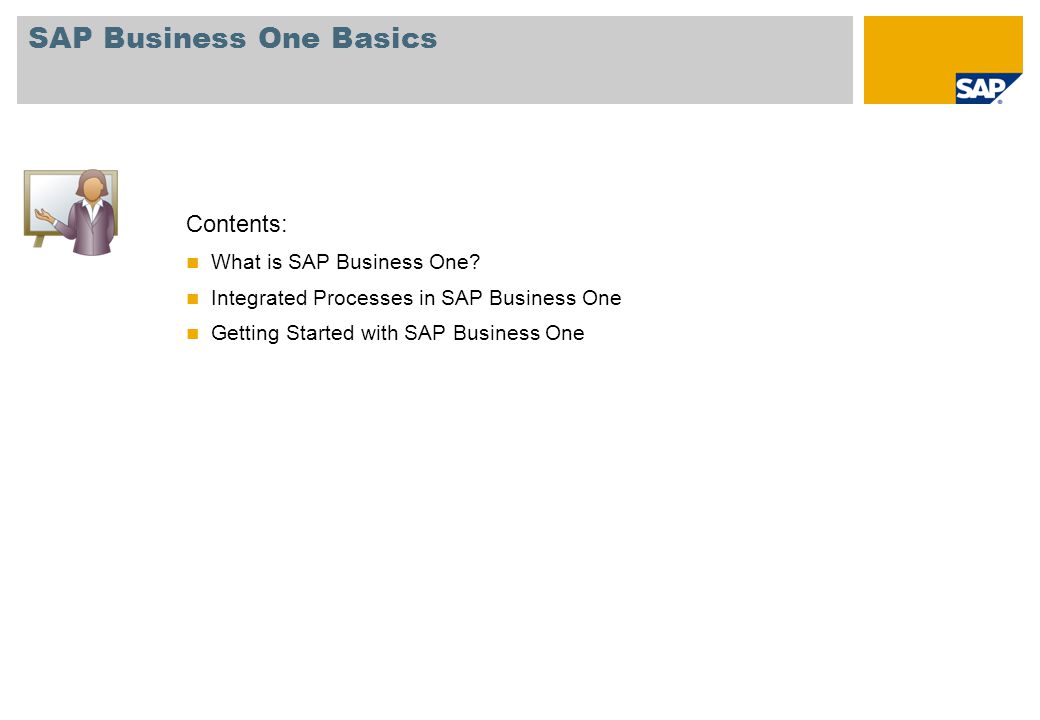Click the word 'Basics' in the title
The image size is (1040, 720).
pos(385,38)
